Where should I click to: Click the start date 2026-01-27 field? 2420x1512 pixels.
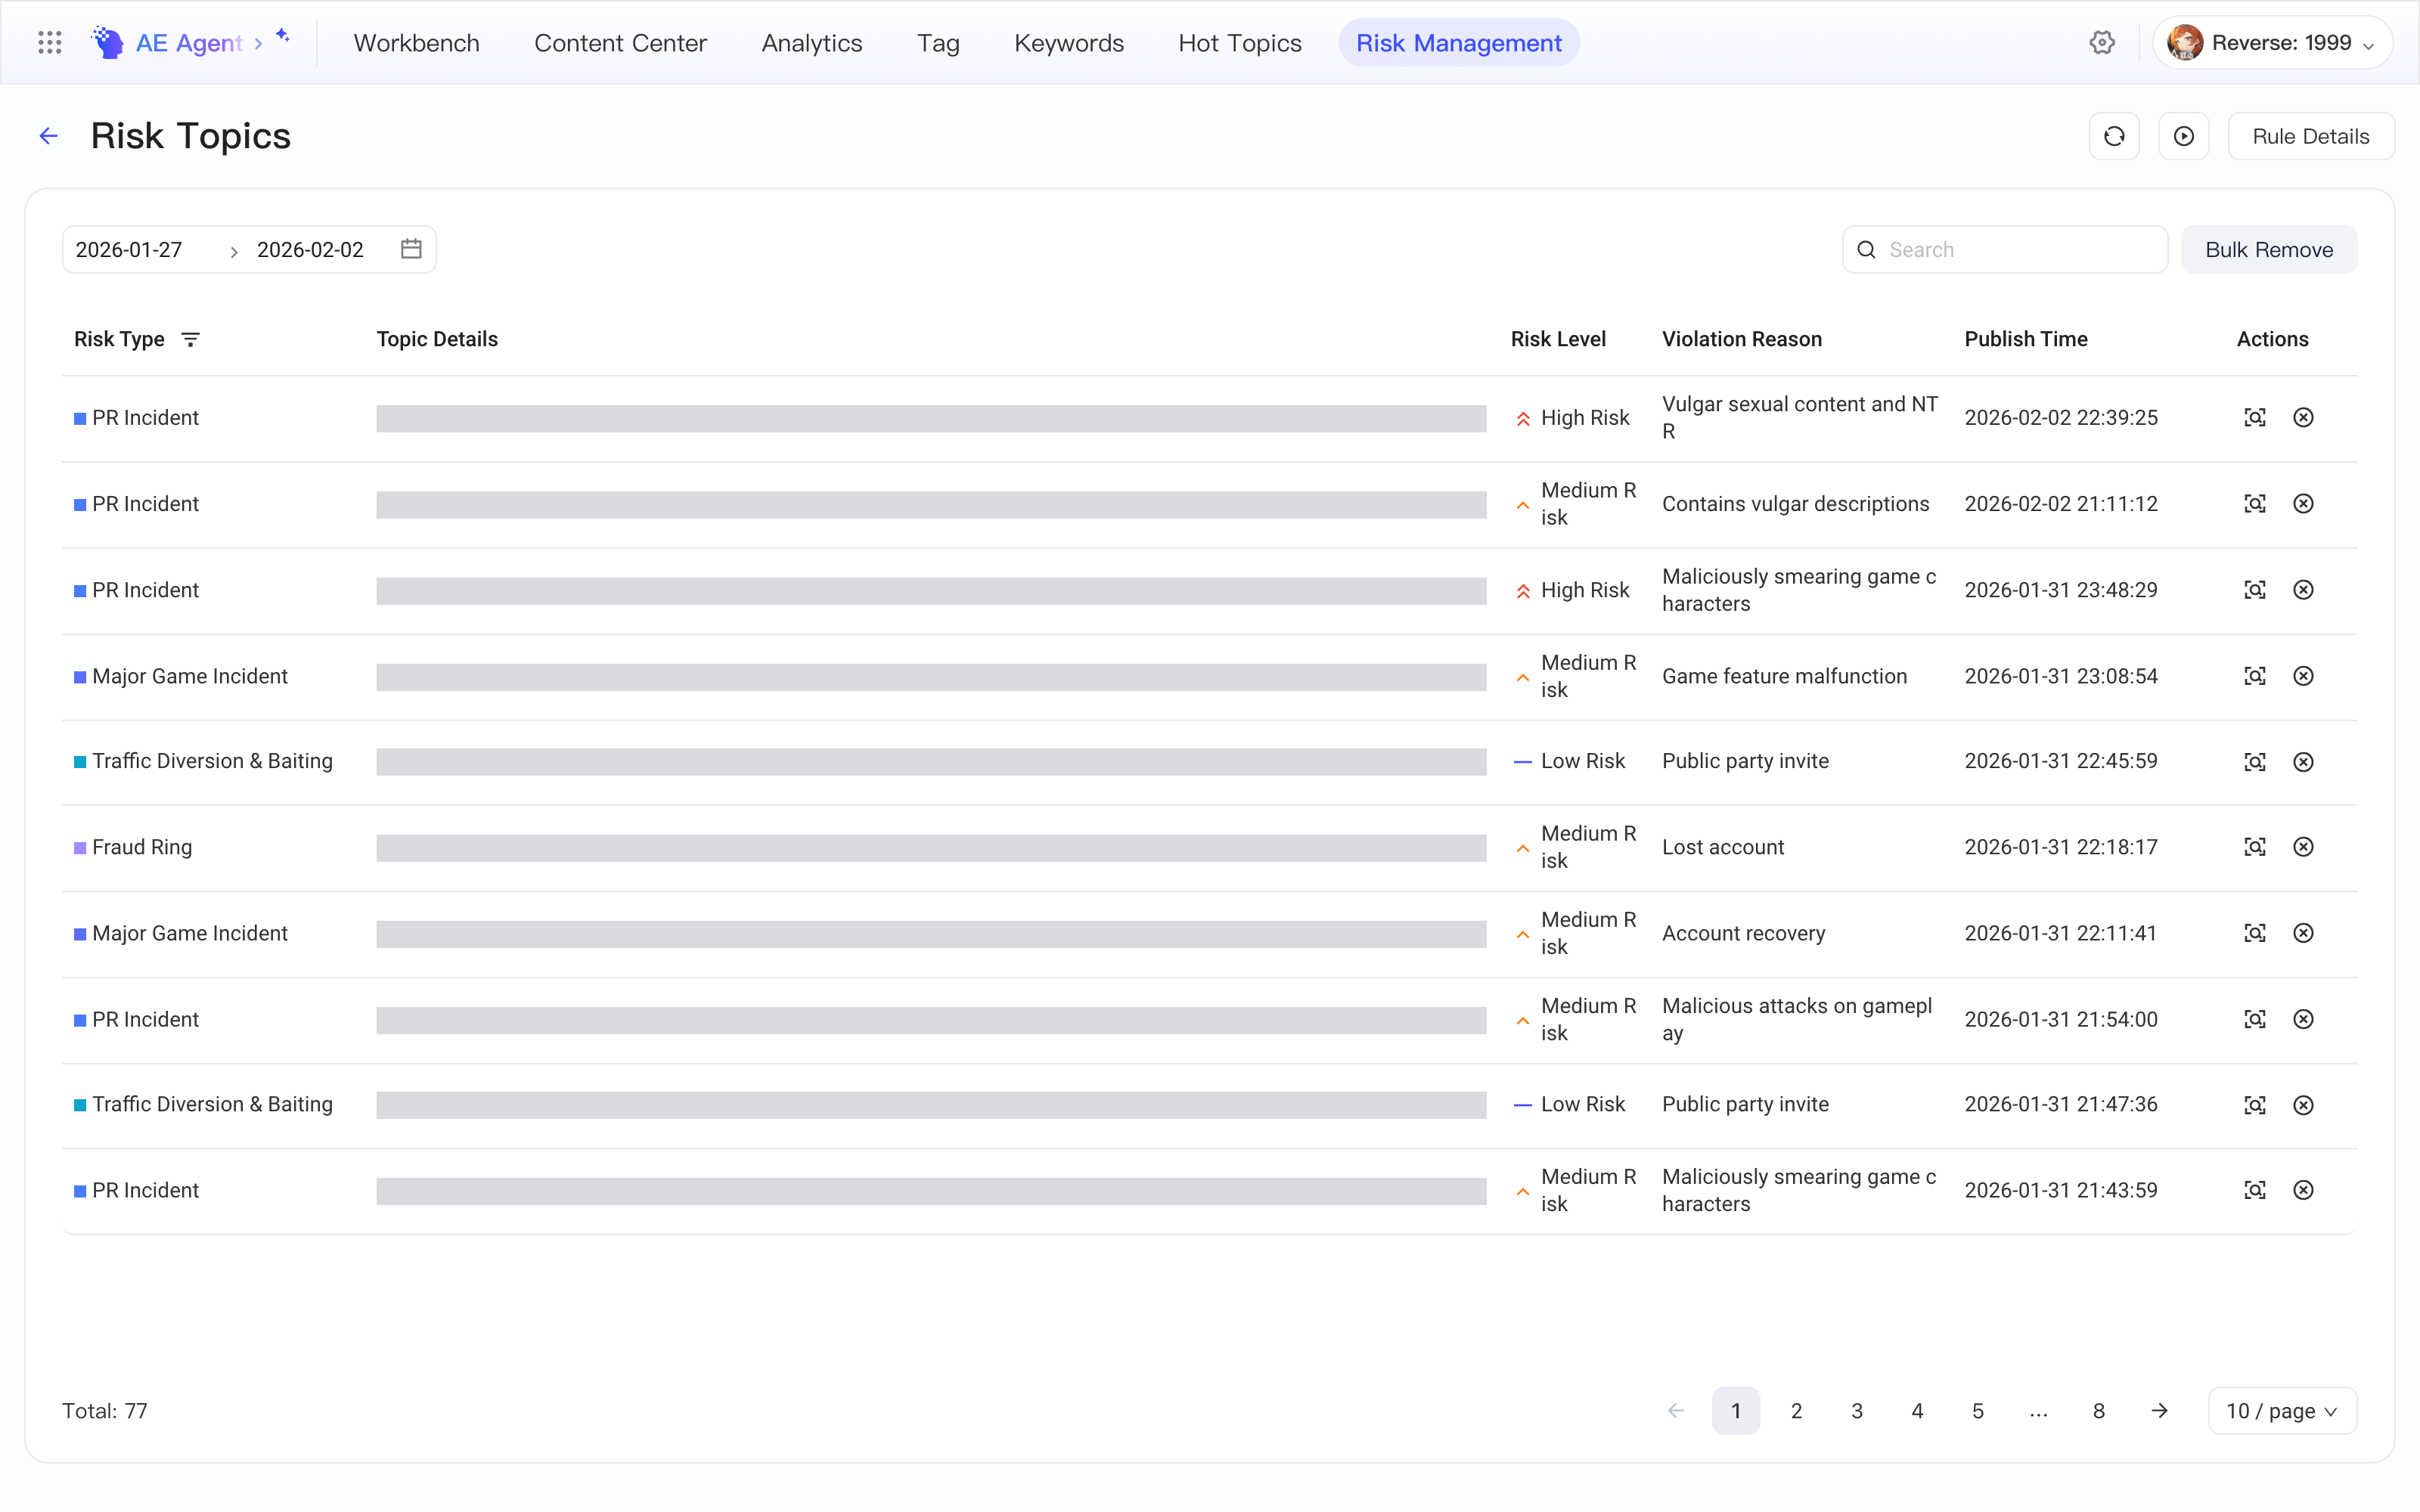point(129,250)
